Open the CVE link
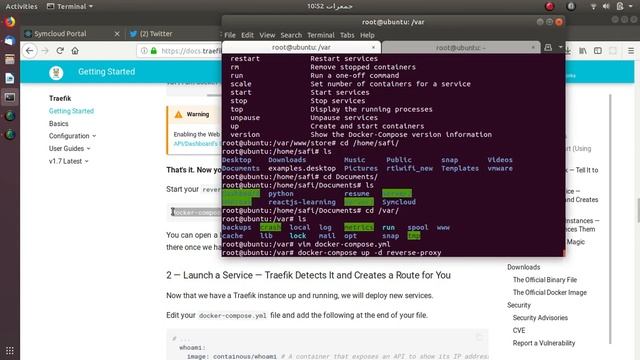The width and height of the screenshot is (640, 360). 519,331
